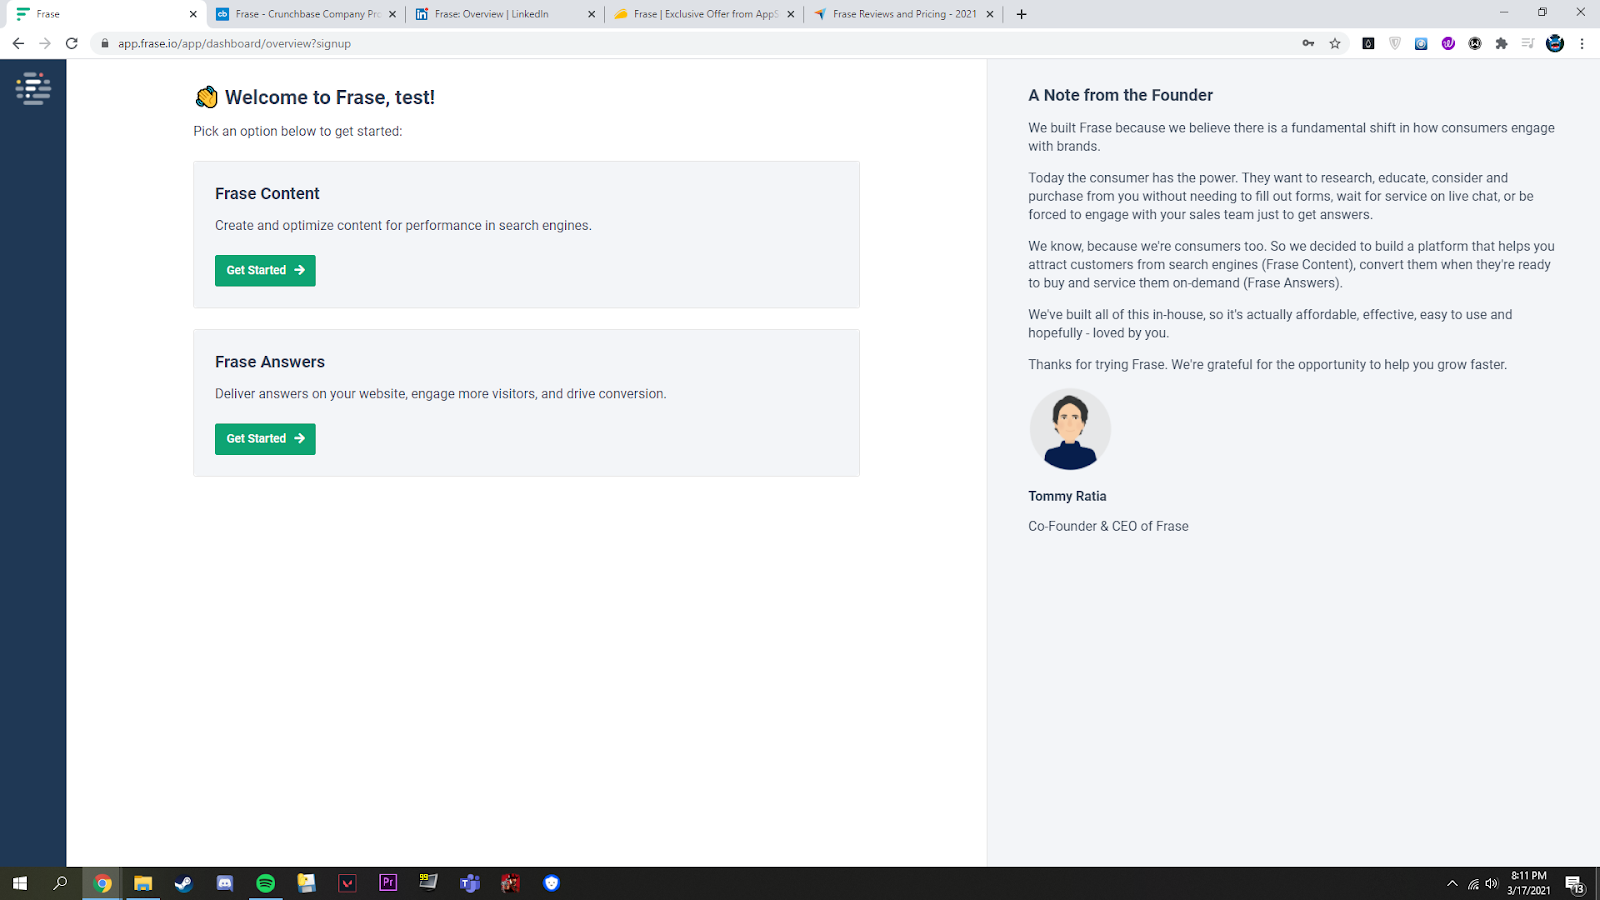
Task: Open Microsoft Teams from the taskbar
Action: [x=470, y=883]
